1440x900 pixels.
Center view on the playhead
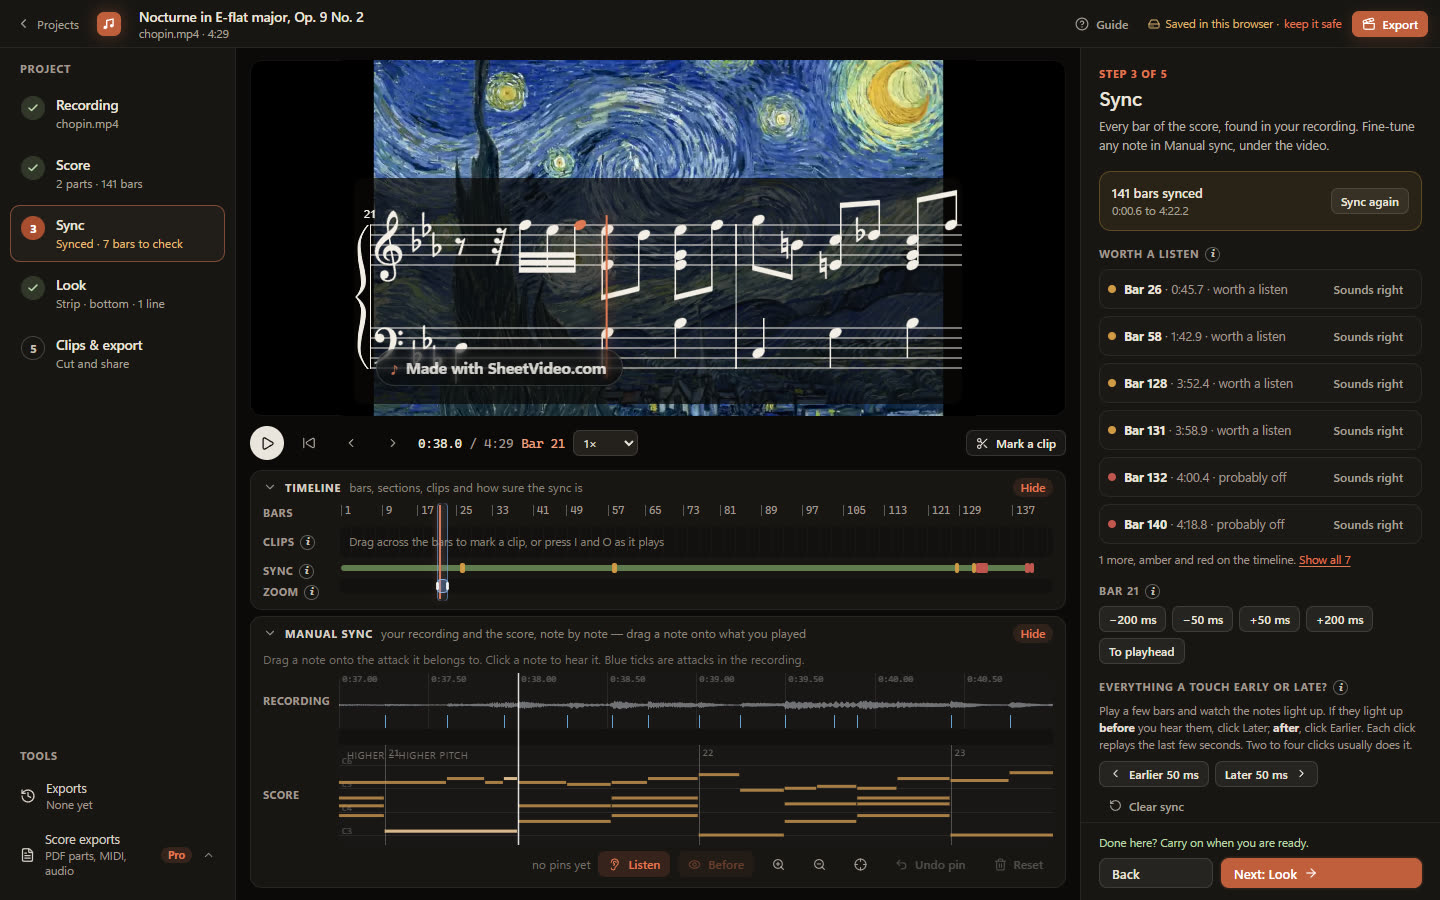(860, 865)
